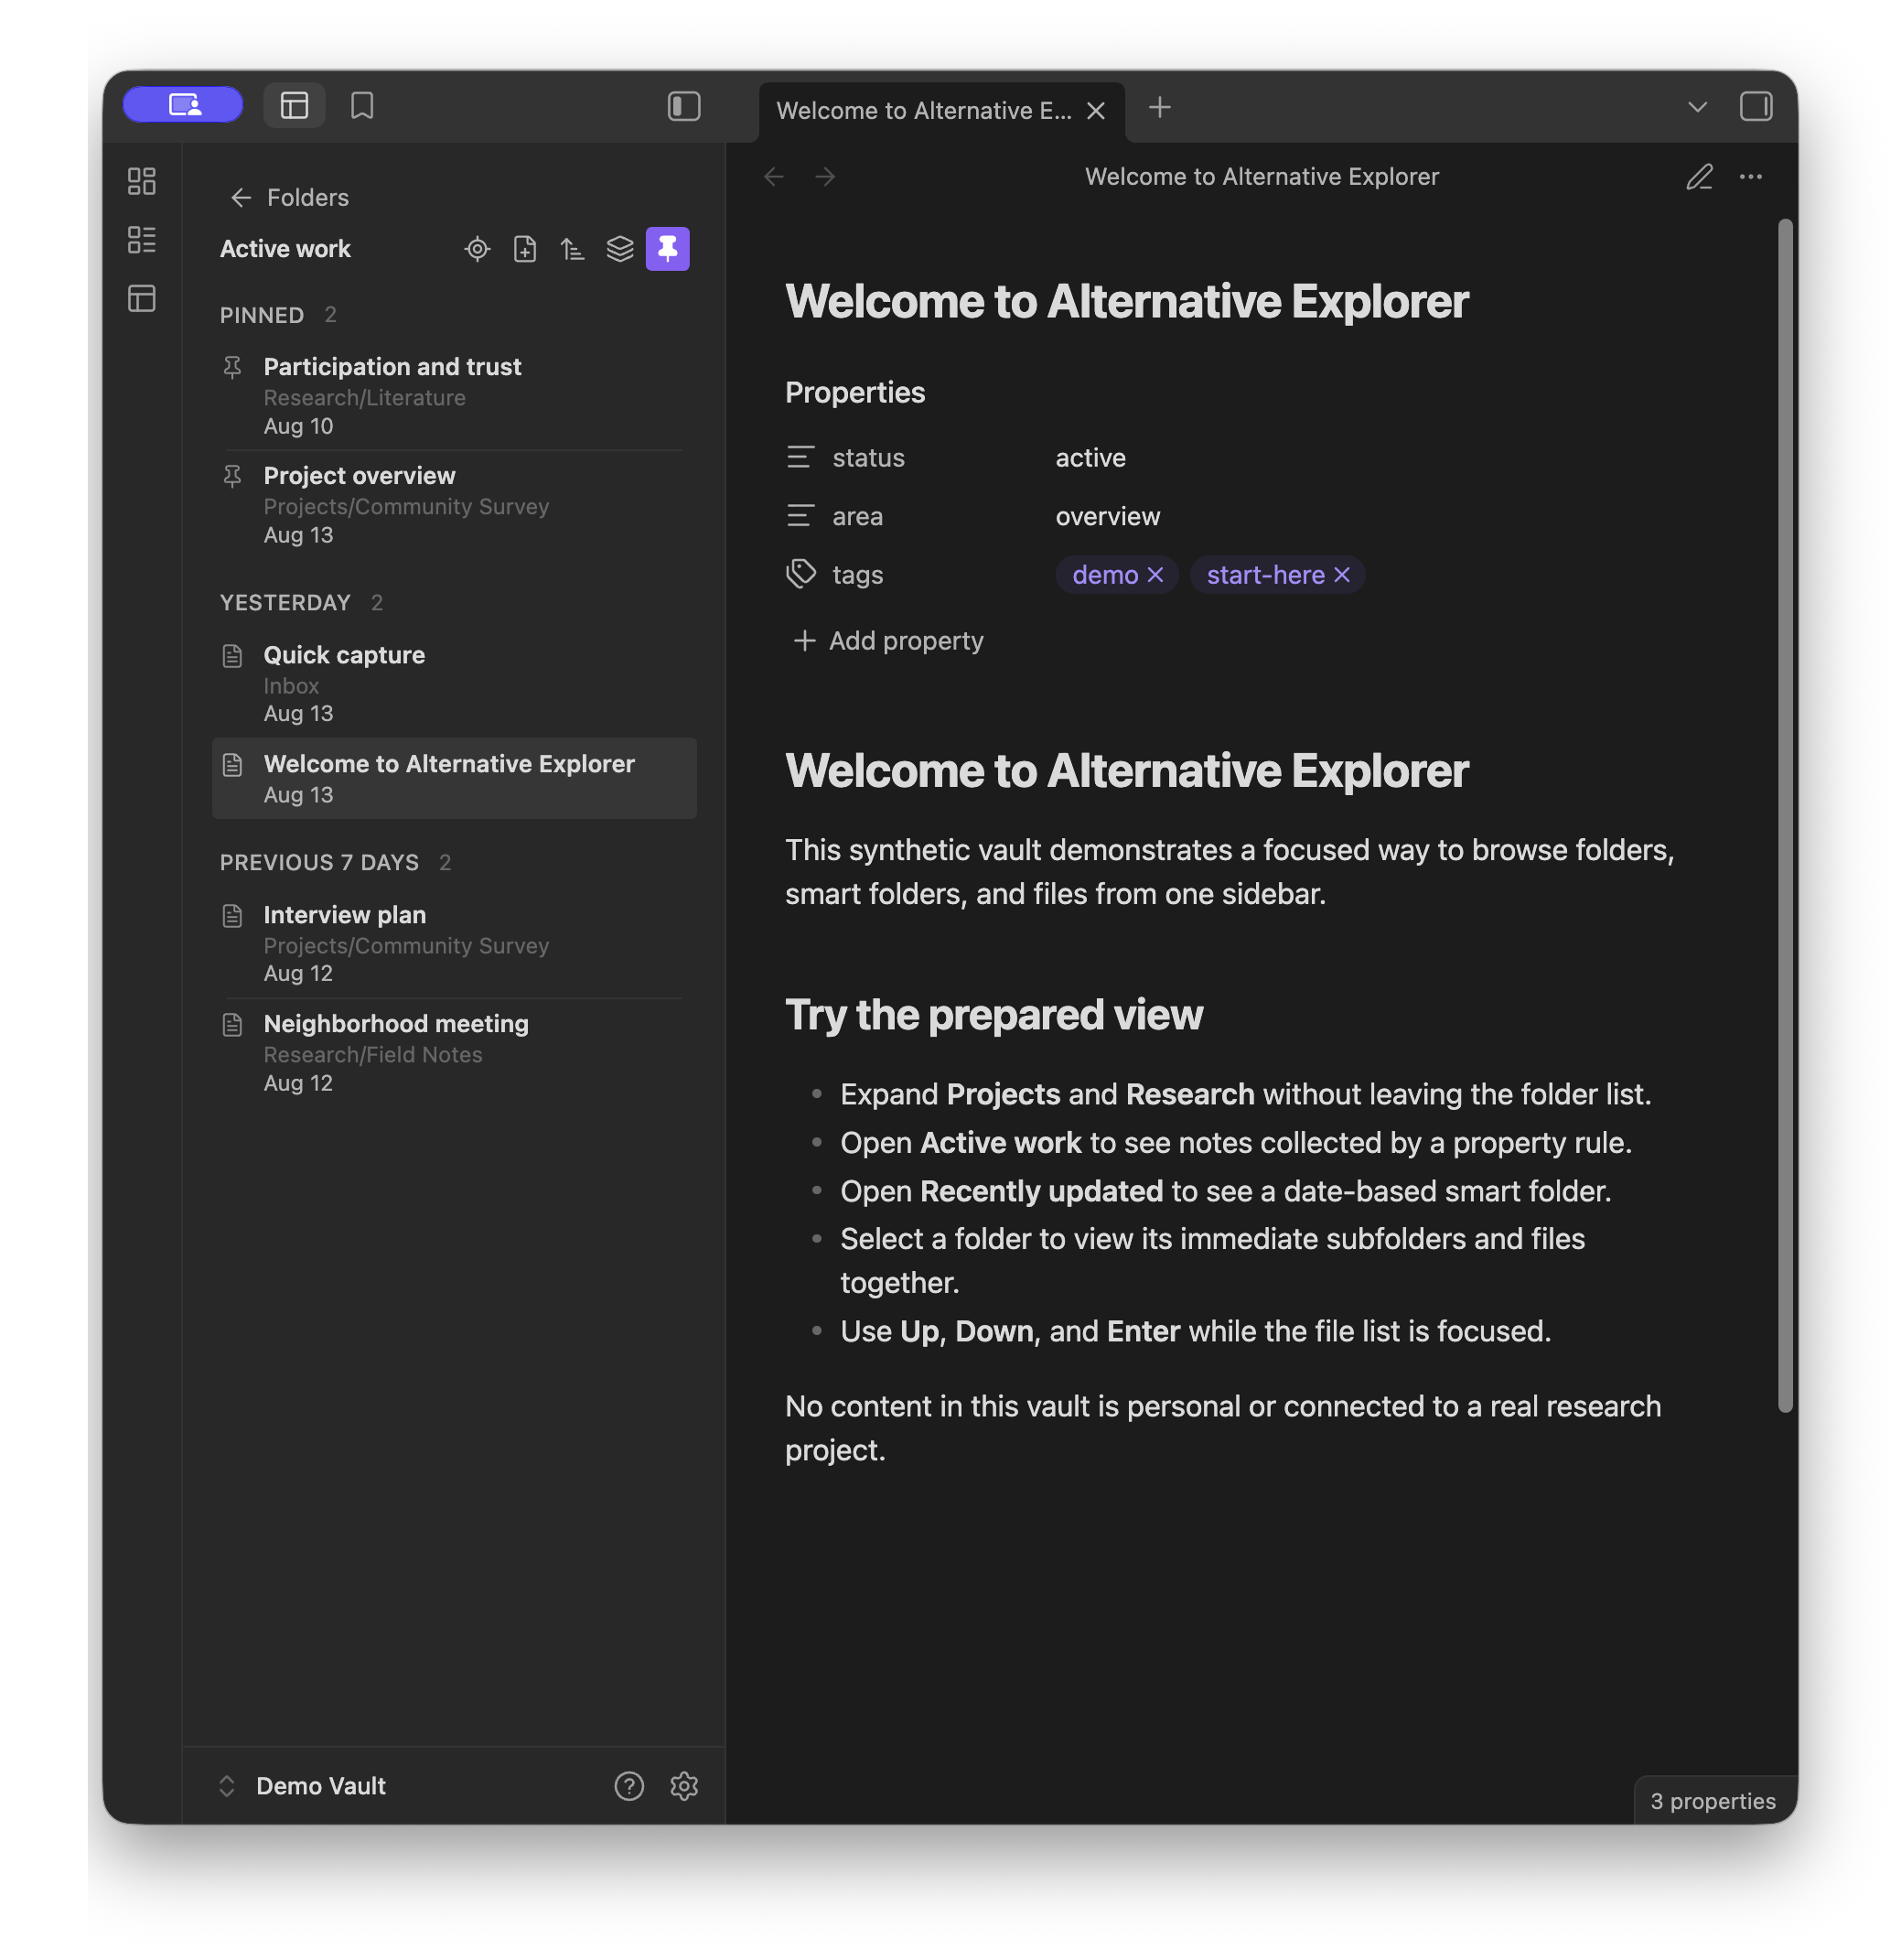Click file icon beside Neighborhood meeting
The width and height of the screenshot is (1901, 1960).
pyautogui.click(x=232, y=1024)
